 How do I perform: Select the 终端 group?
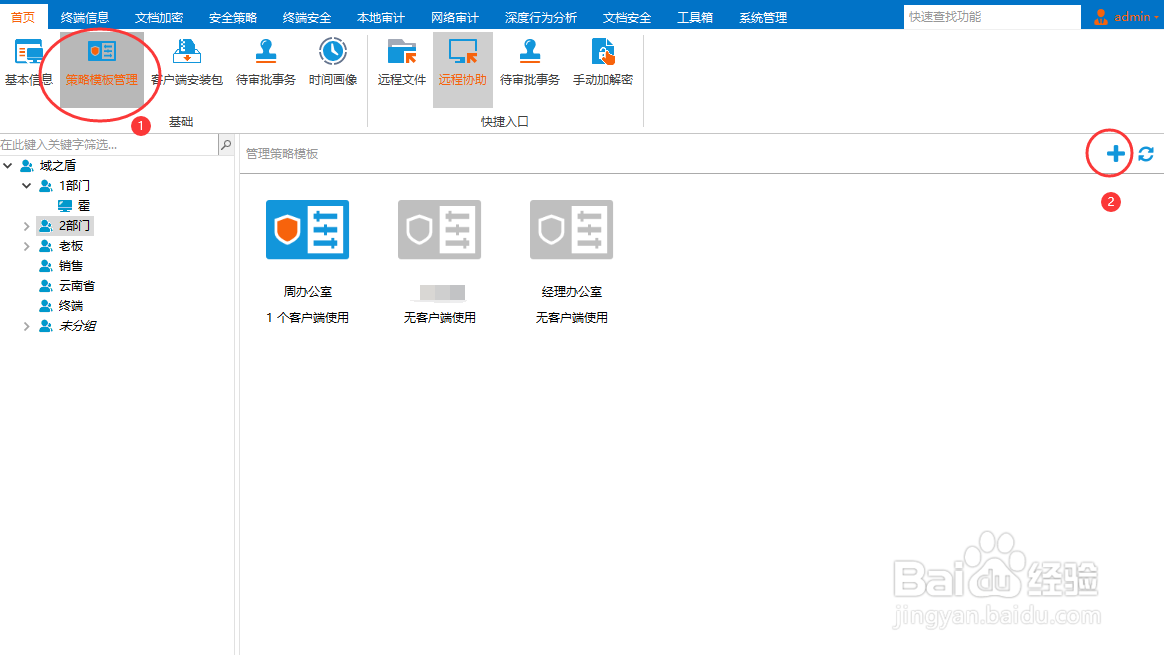(x=71, y=306)
